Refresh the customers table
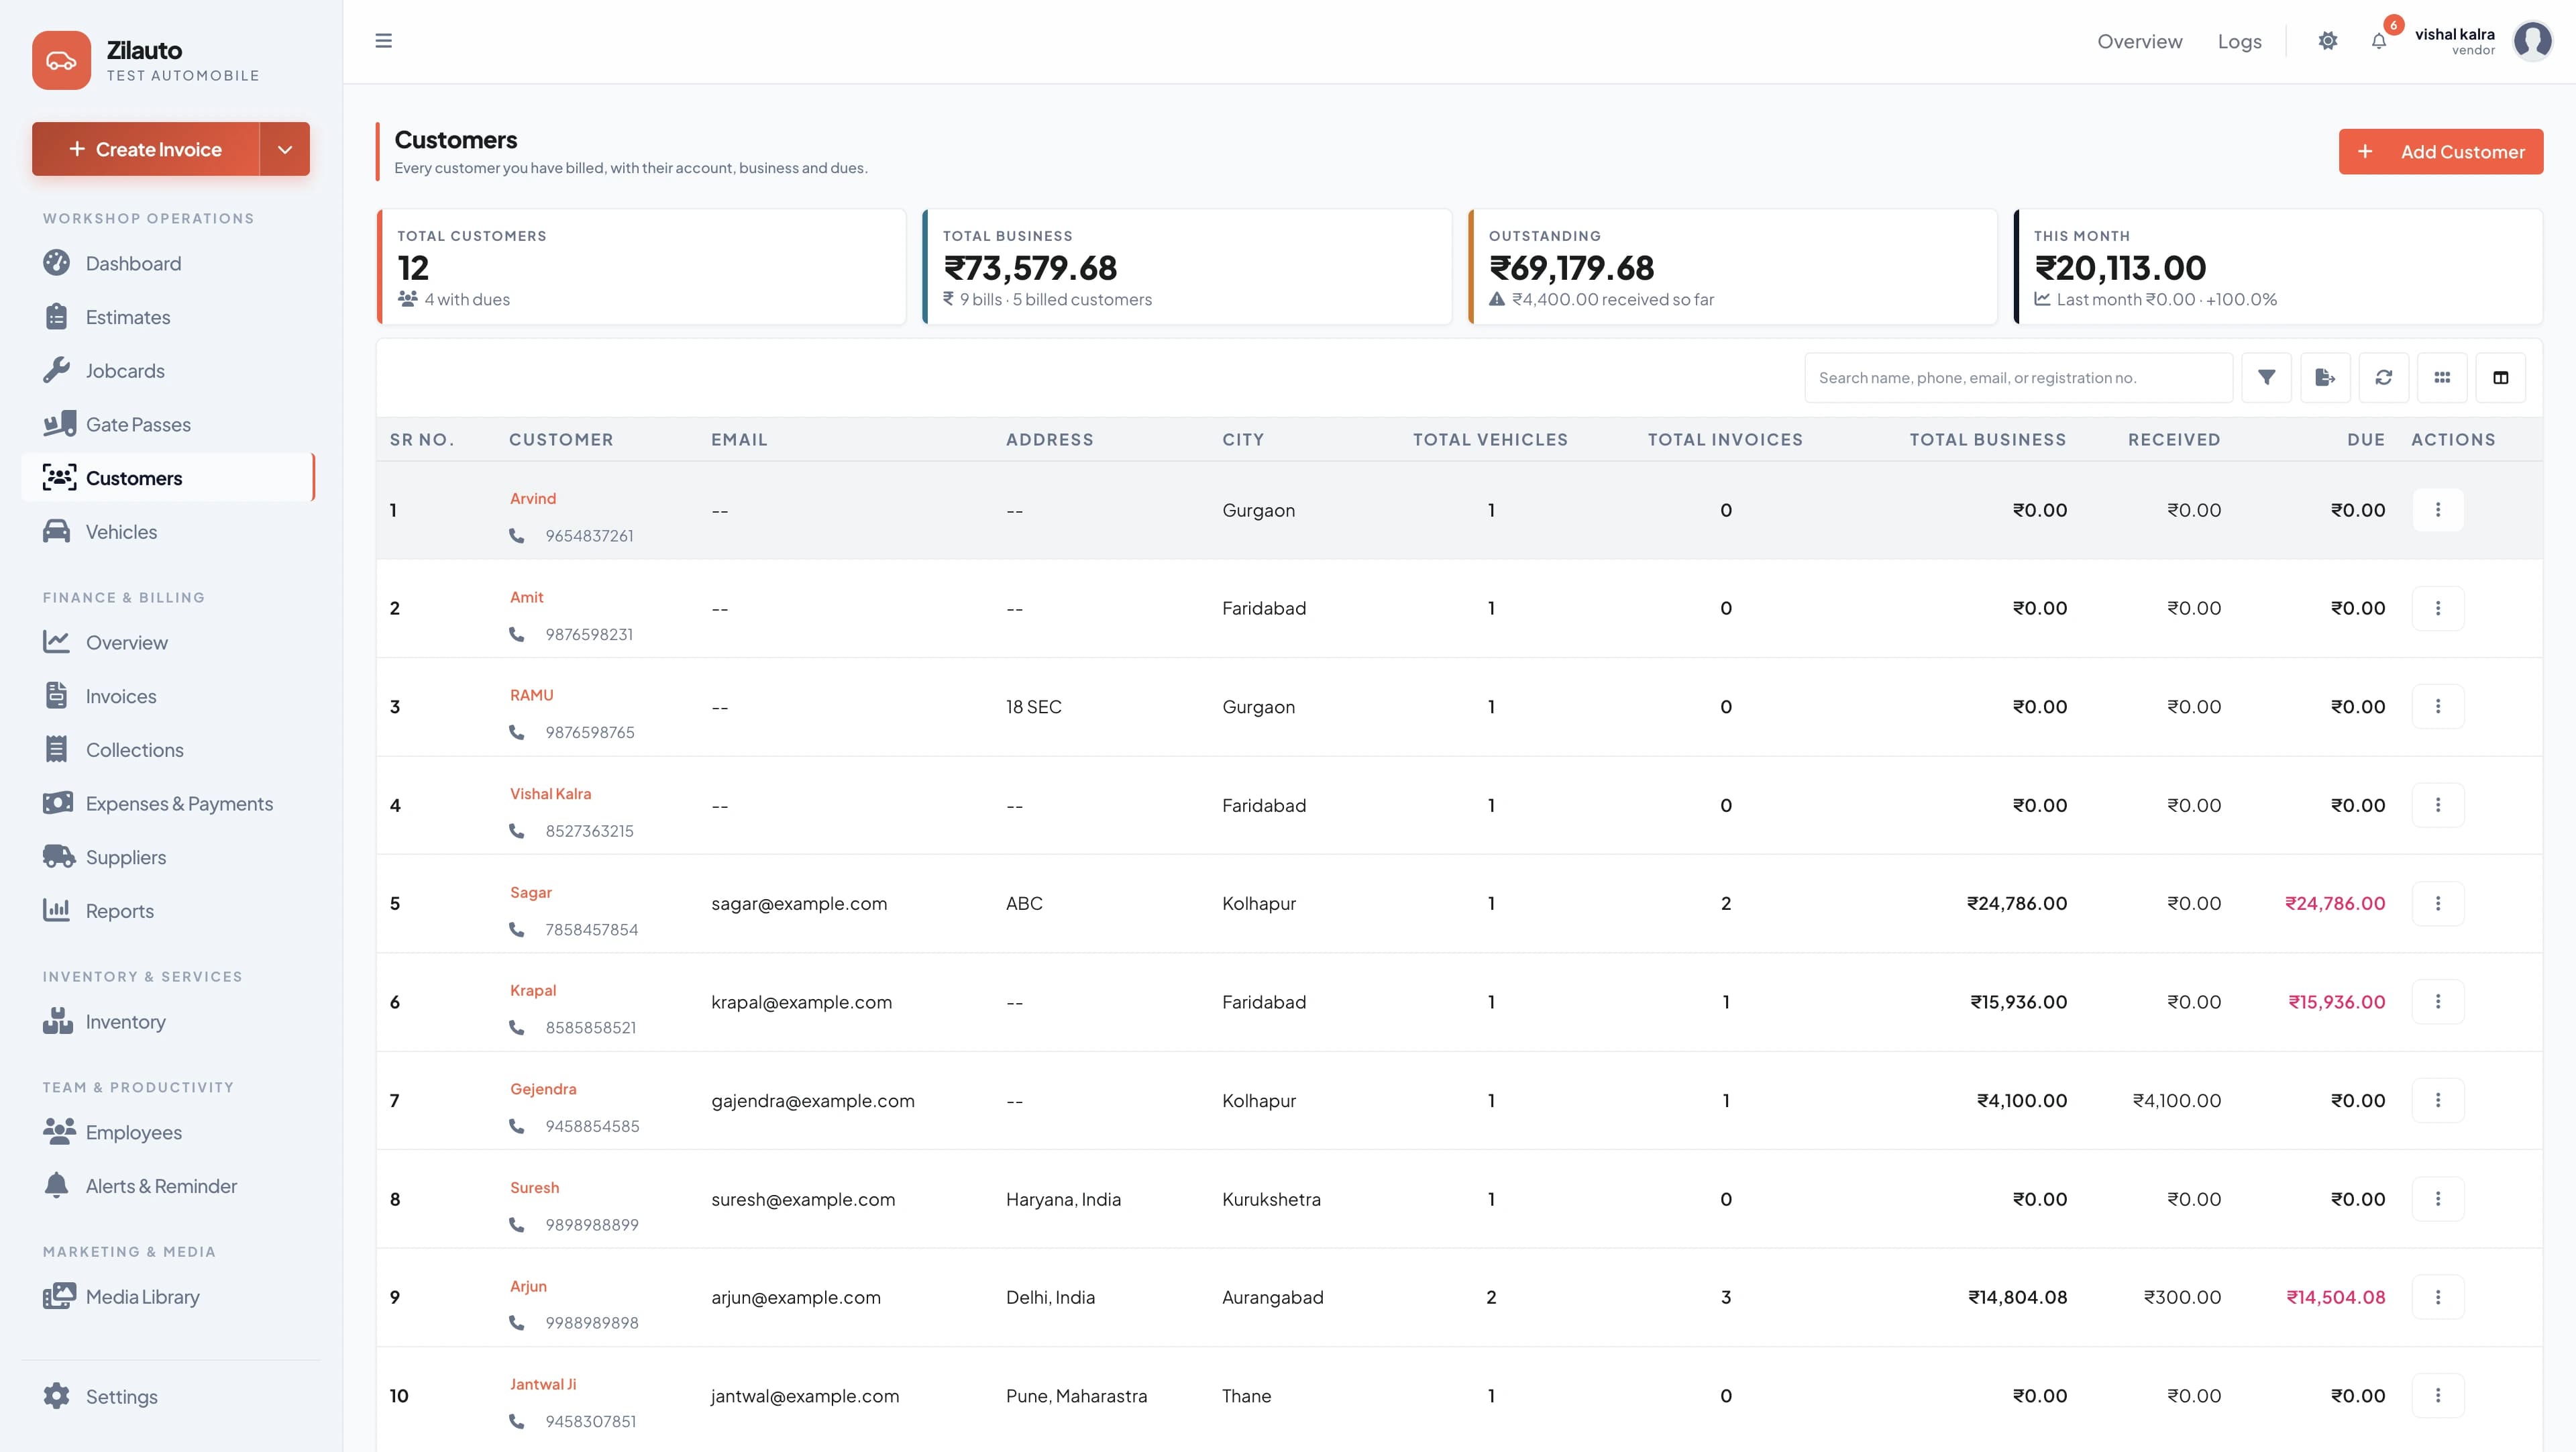Image resolution: width=2576 pixels, height=1452 pixels. [2384, 377]
